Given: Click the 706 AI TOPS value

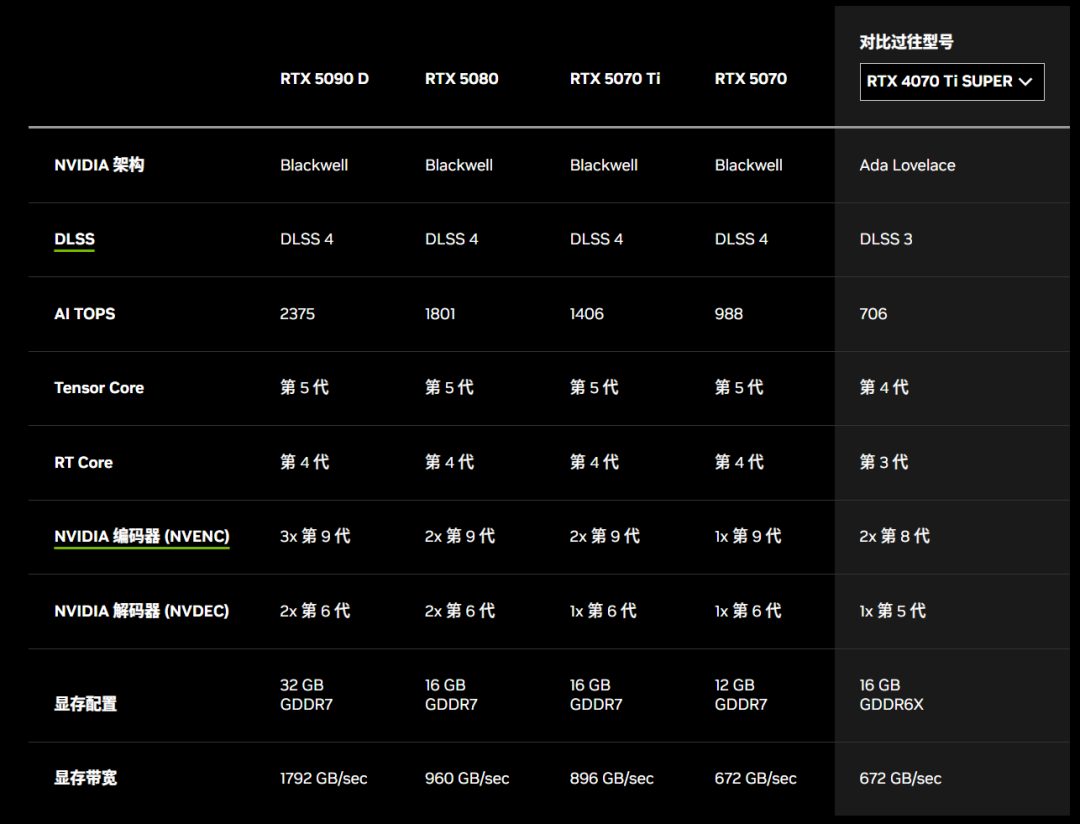Looking at the screenshot, I should click(x=873, y=313).
